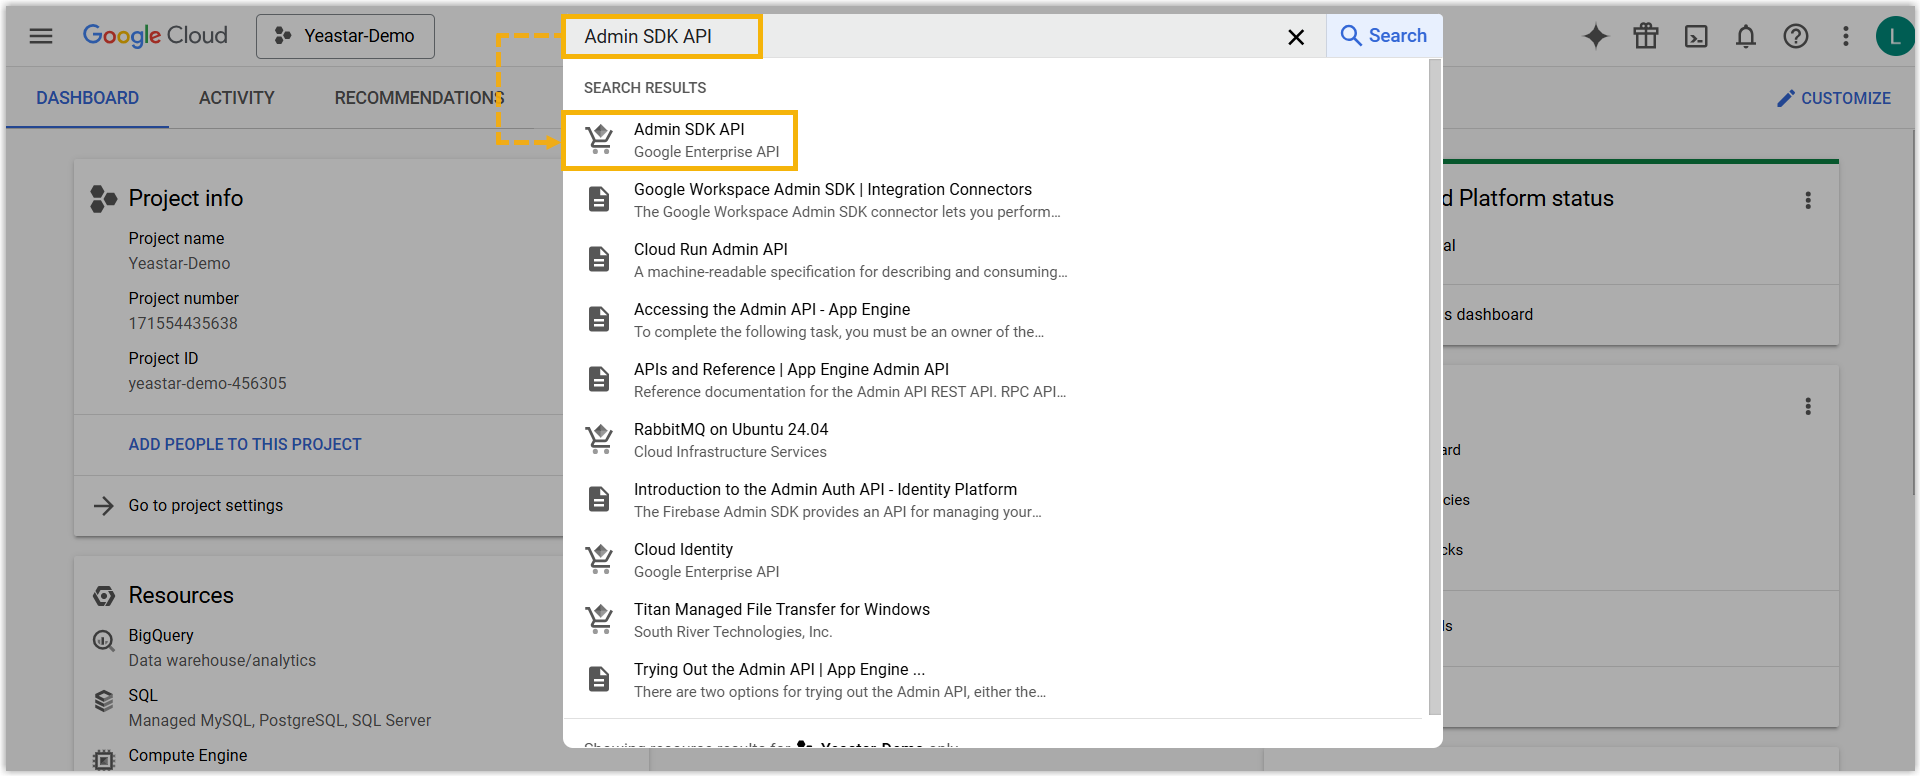Choose the Cloud Identity search result
This screenshot has width=1921, height=777.
[684, 560]
